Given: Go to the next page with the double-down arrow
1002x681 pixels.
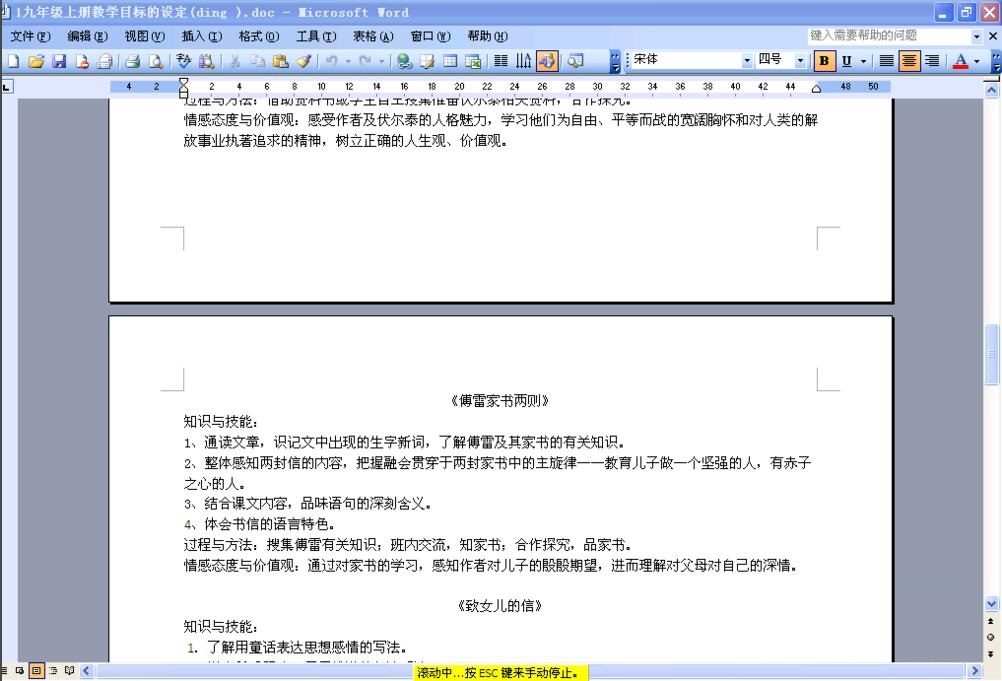Looking at the screenshot, I should [x=991, y=654].
